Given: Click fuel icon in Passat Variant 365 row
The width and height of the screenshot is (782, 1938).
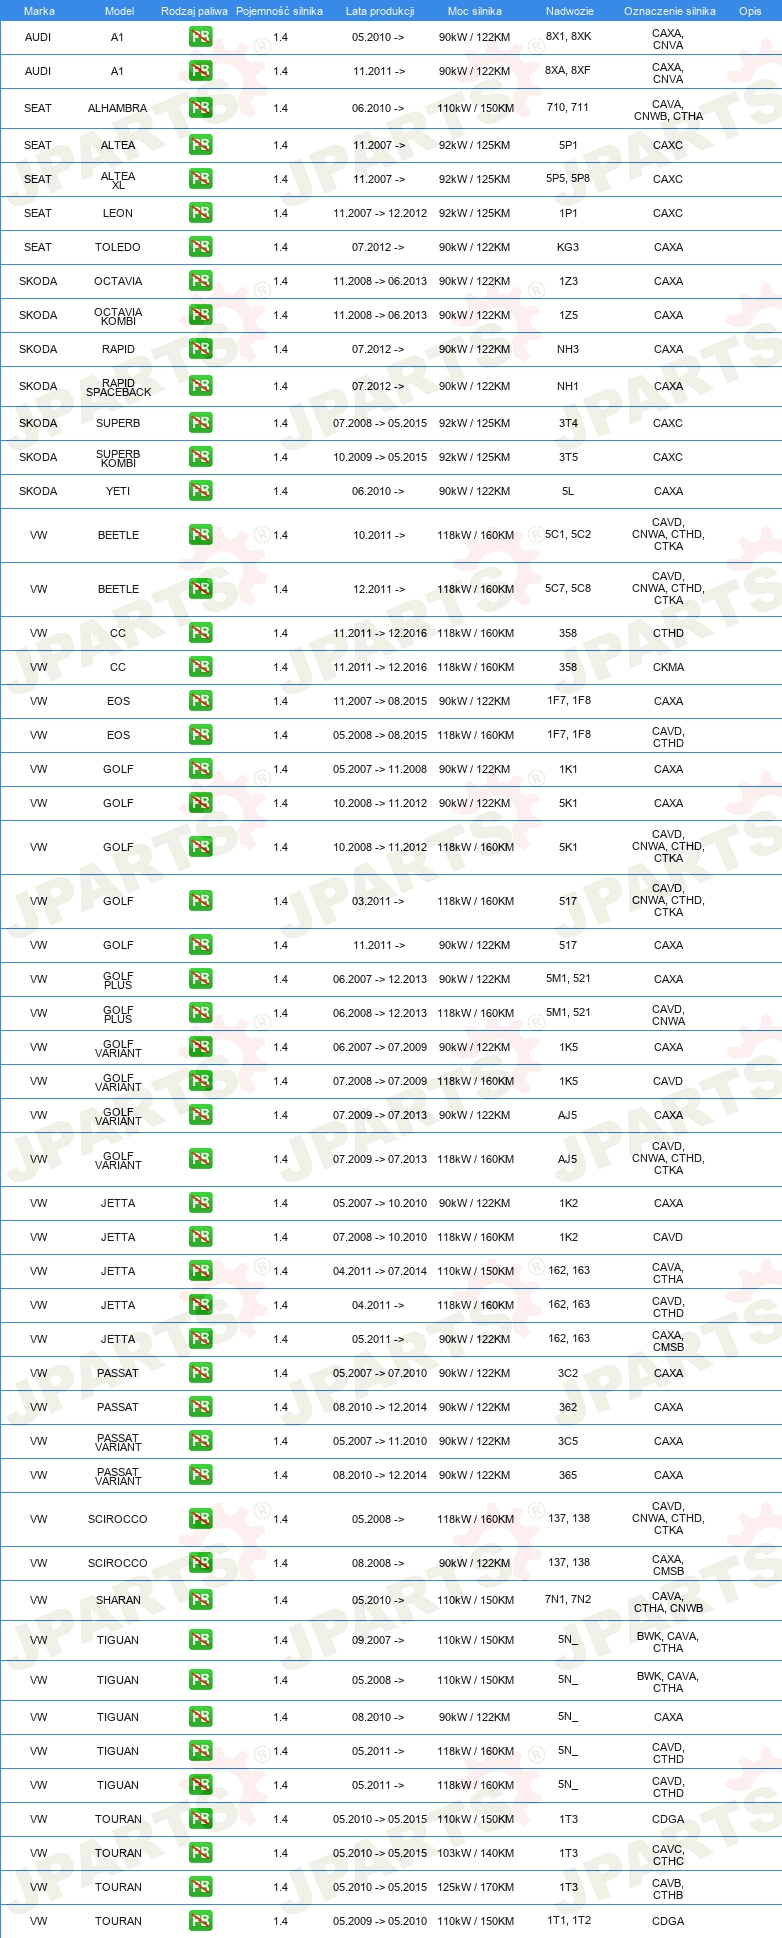Looking at the screenshot, I should pos(200,1475).
